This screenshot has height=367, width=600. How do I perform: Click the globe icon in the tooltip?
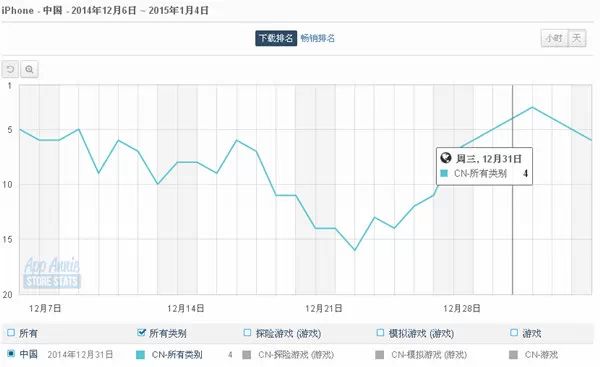click(x=446, y=158)
